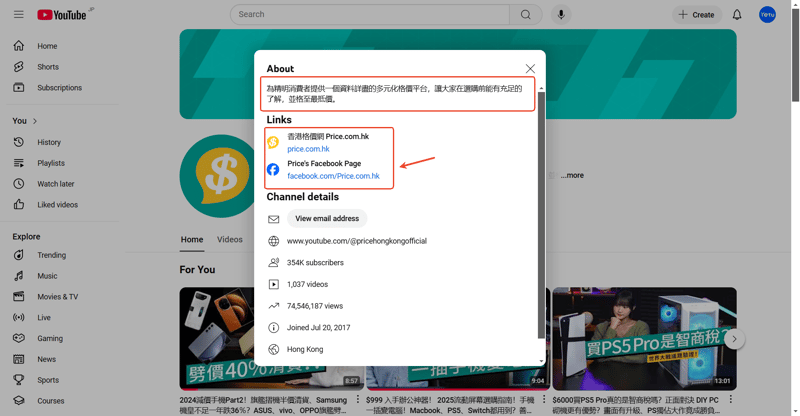Expand channel description with ...more

(572, 175)
